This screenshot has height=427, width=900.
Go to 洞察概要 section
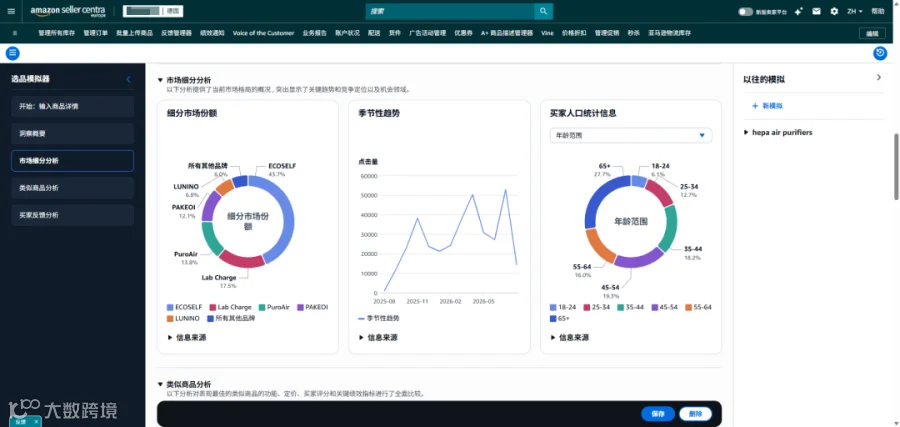[72, 134]
